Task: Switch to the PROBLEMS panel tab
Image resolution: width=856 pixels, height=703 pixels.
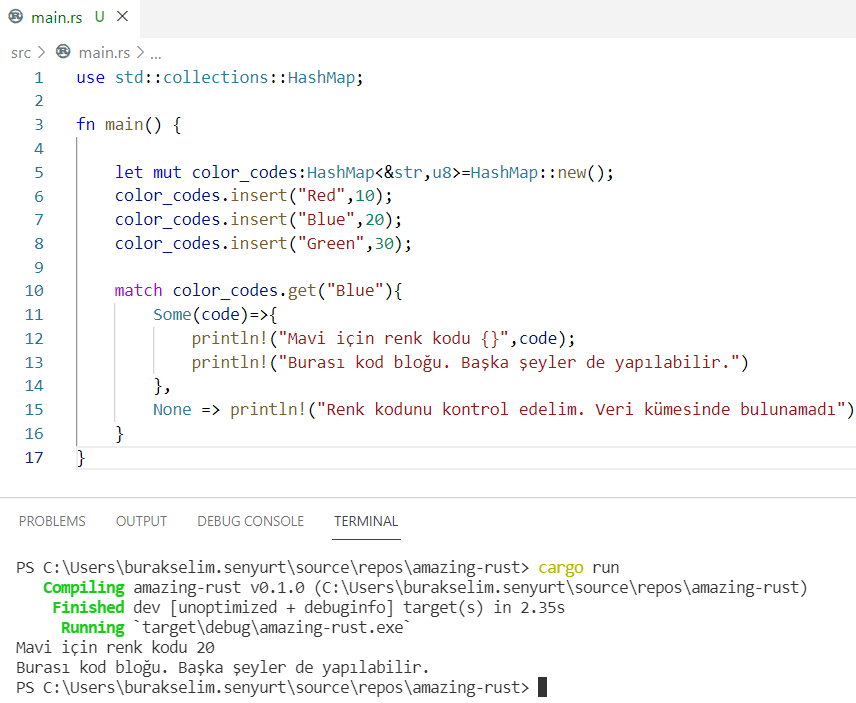Action: pos(52,521)
